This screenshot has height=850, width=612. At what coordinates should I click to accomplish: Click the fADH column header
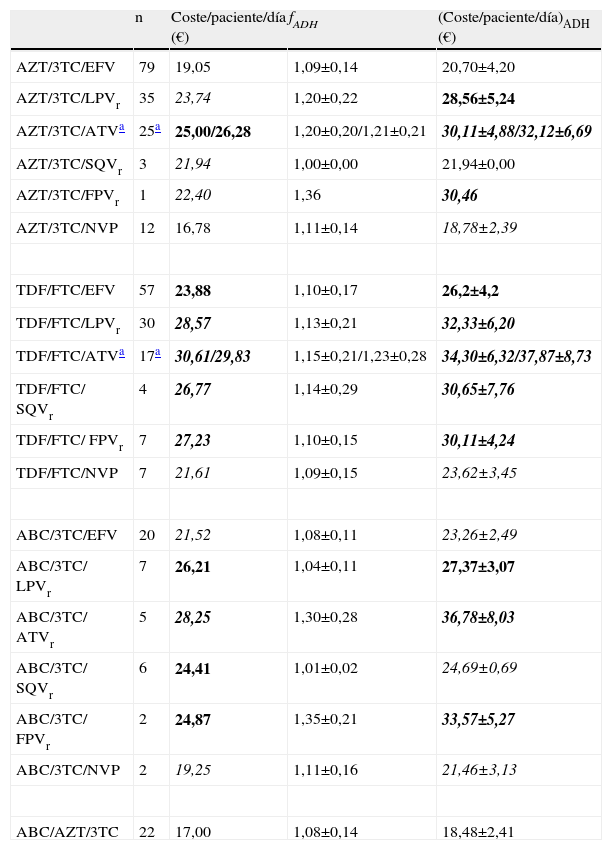303,18
